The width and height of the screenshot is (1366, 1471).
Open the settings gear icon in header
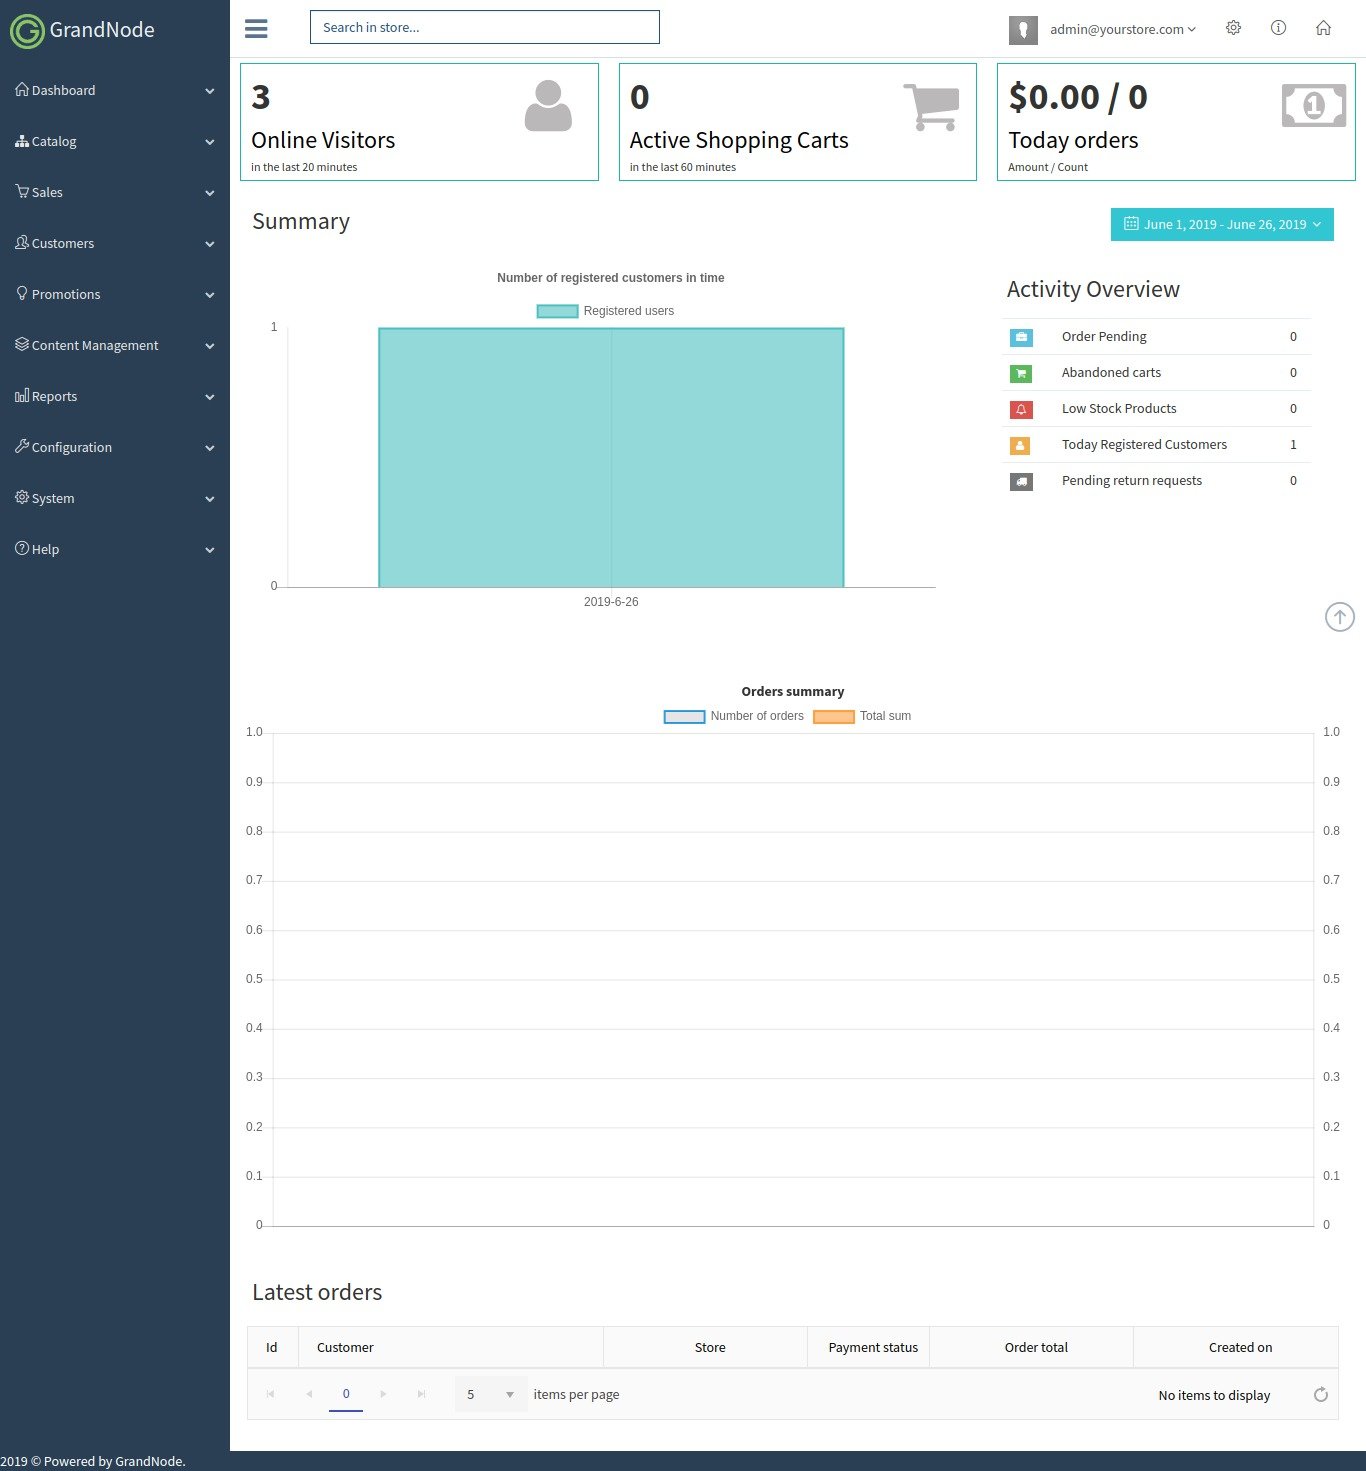1233,28
